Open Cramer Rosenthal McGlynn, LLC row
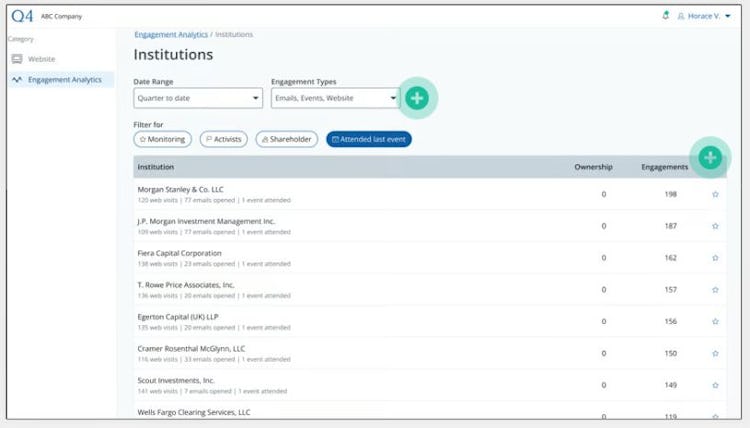750x428 pixels. point(430,353)
